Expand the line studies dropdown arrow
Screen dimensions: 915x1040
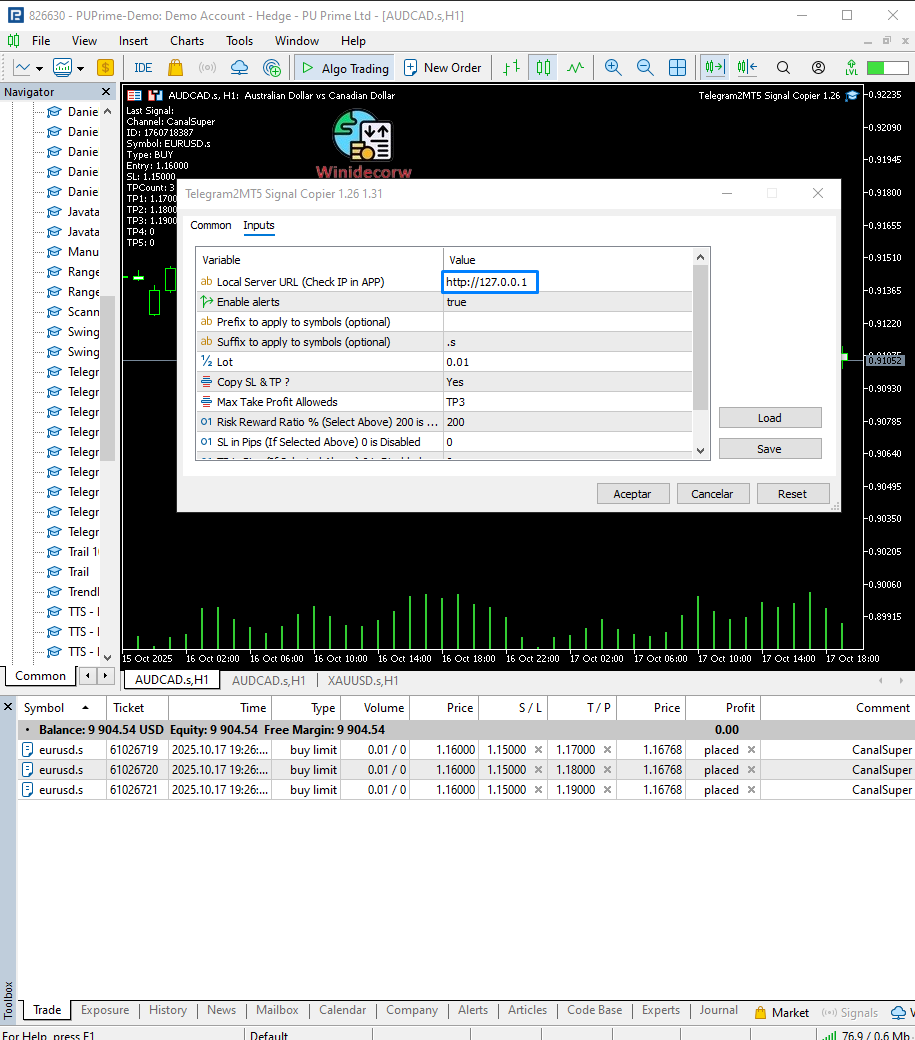pos(39,68)
